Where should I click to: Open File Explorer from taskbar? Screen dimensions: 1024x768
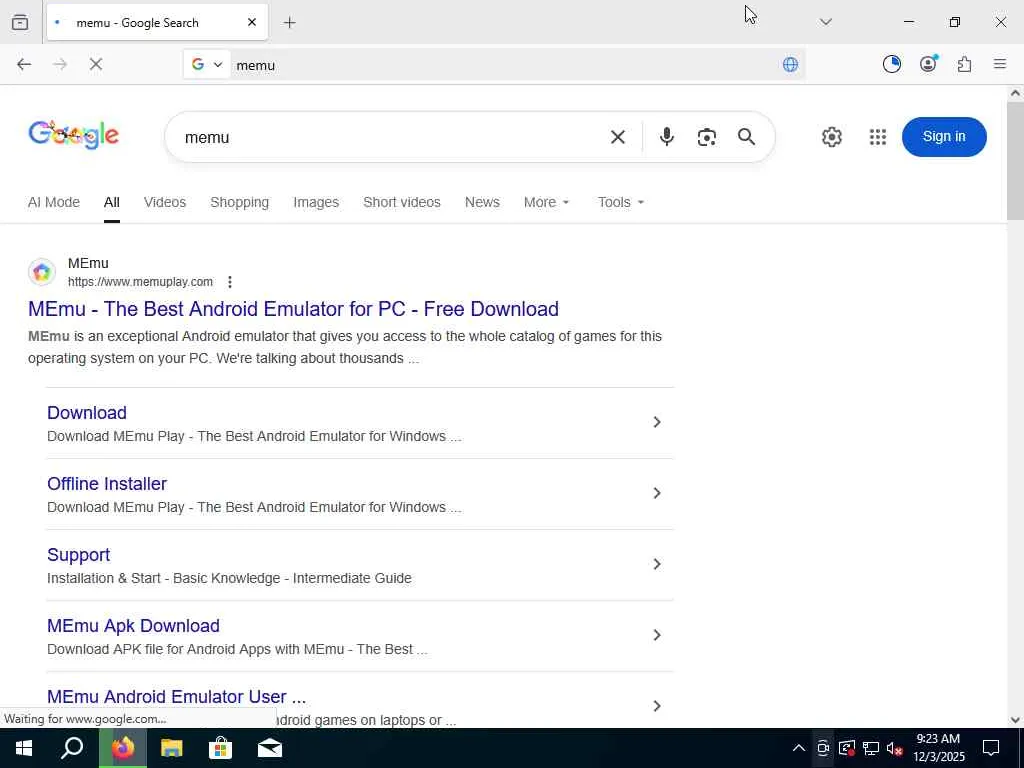pyautogui.click(x=172, y=748)
